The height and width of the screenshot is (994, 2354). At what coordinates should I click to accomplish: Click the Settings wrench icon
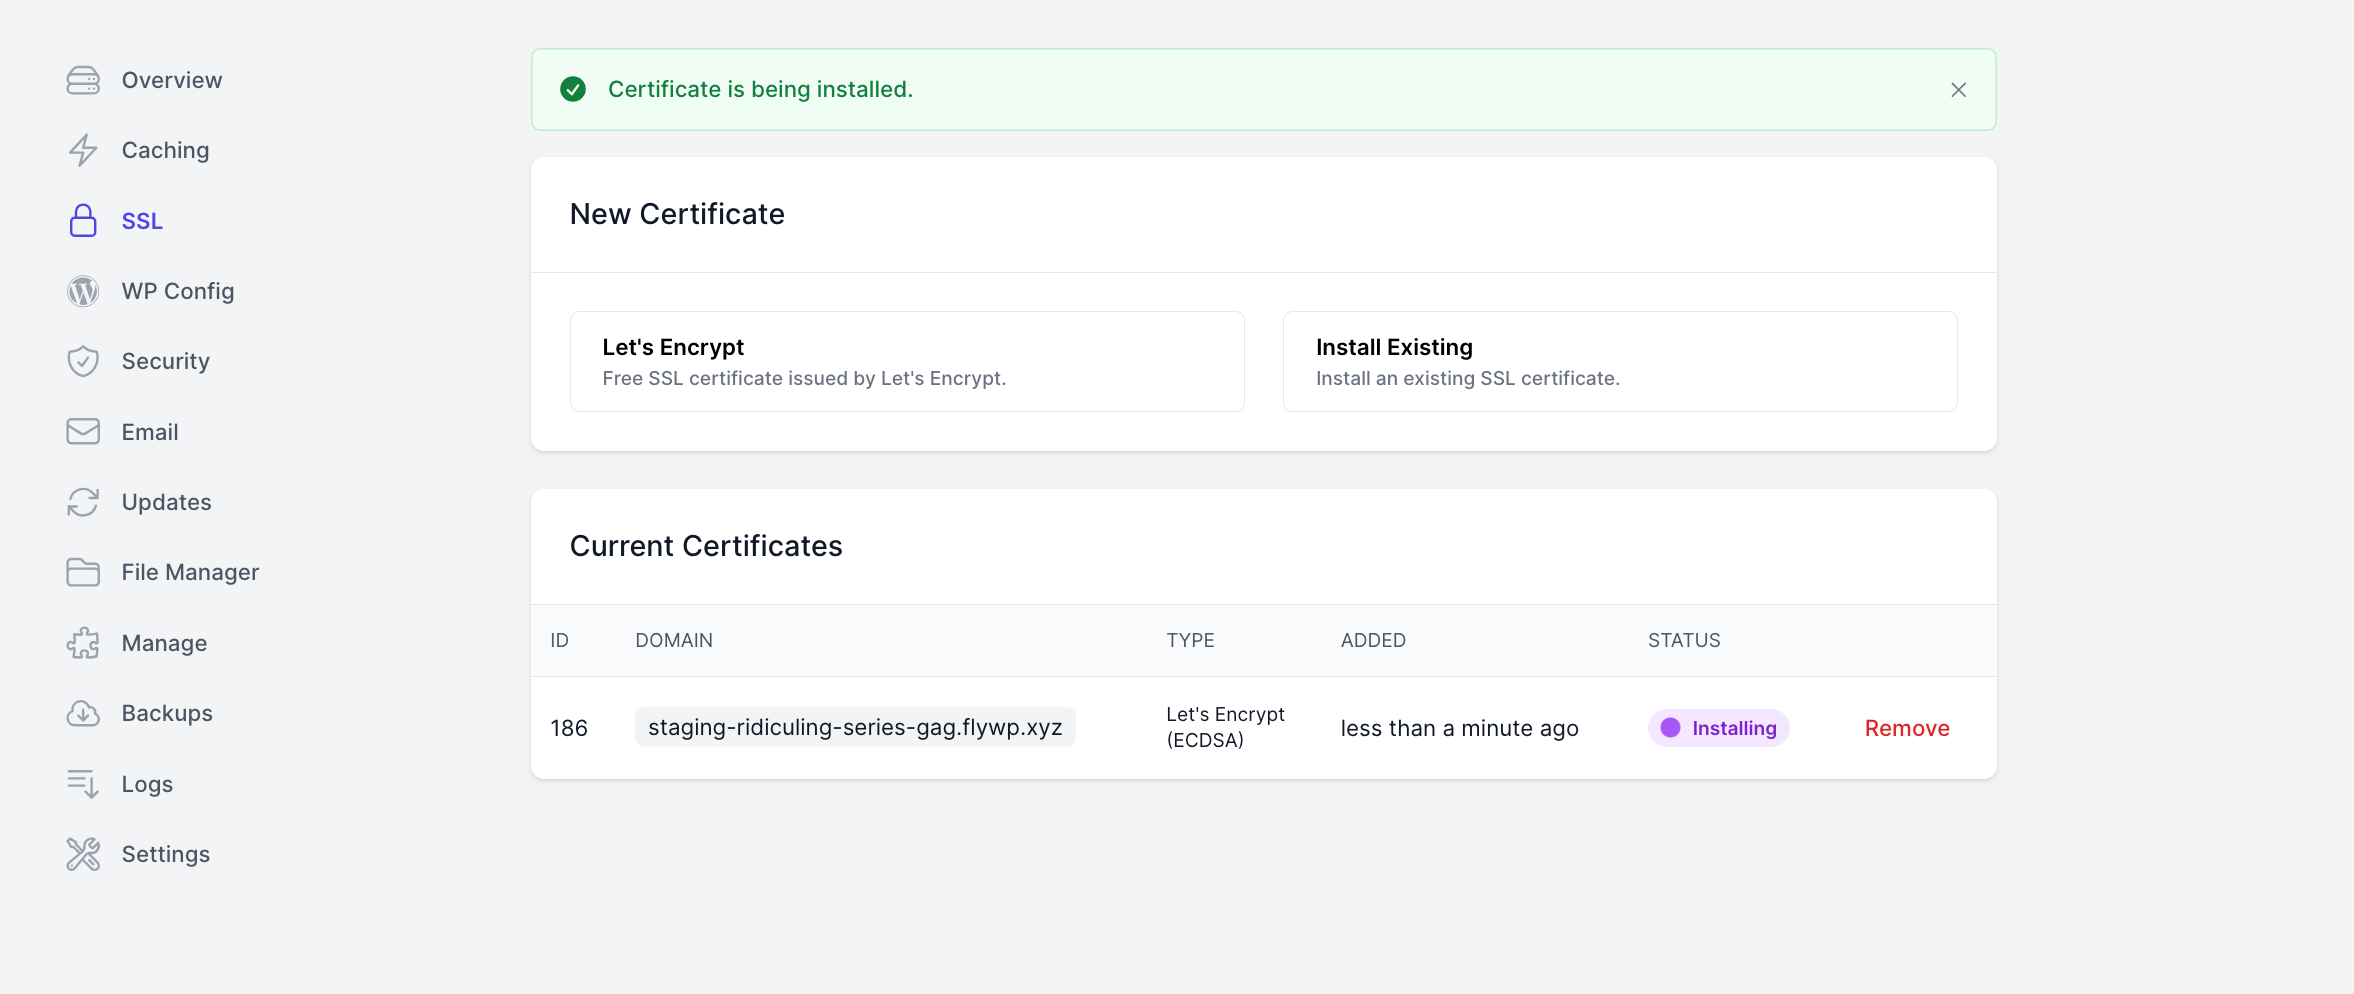tap(83, 854)
